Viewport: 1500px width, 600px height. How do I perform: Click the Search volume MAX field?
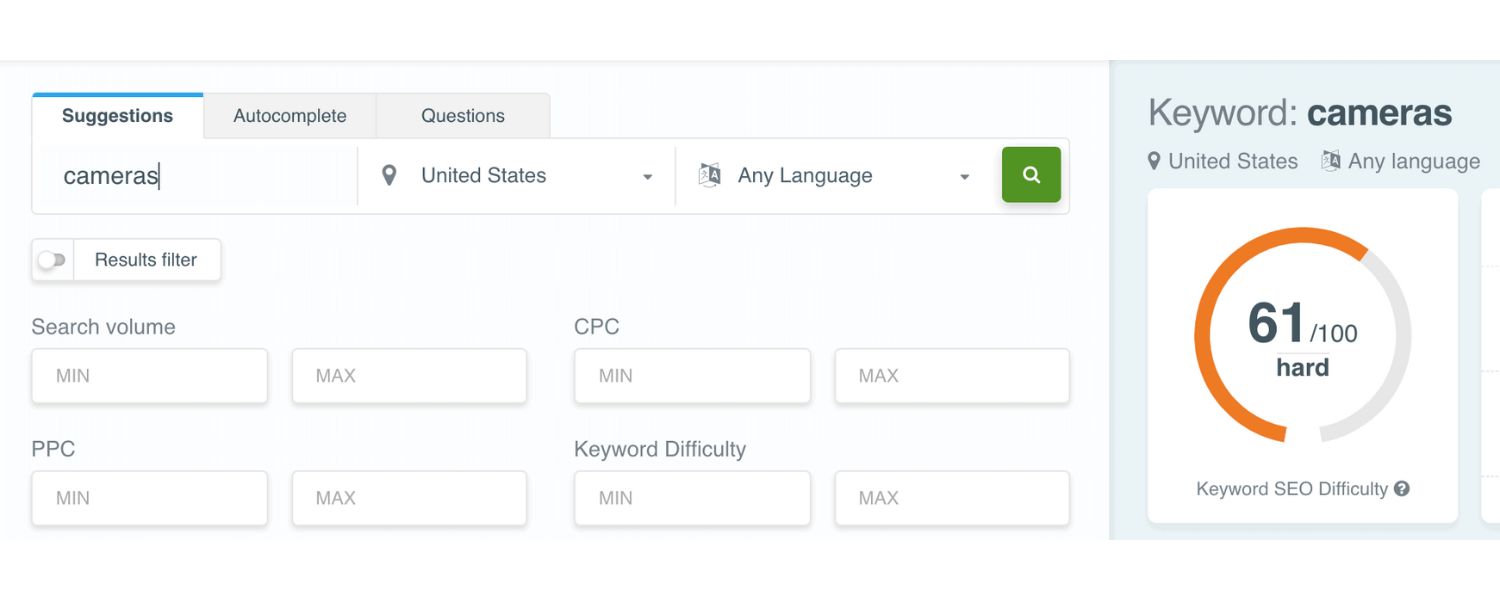pyautogui.click(x=409, y=376)
